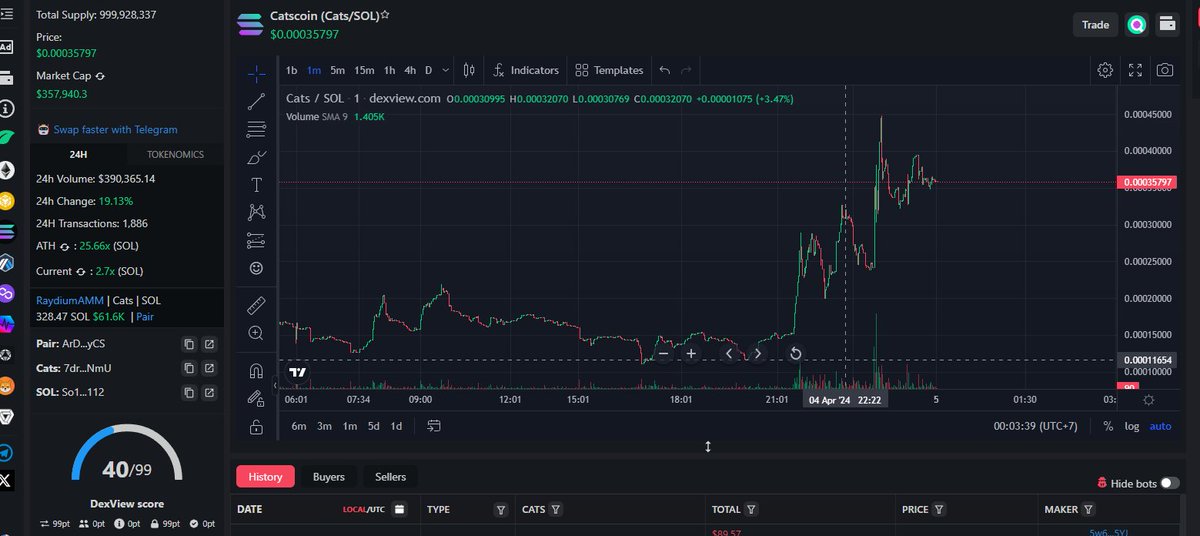
Task: Copy the Cats token address
Action: click(x=189, y=368)
